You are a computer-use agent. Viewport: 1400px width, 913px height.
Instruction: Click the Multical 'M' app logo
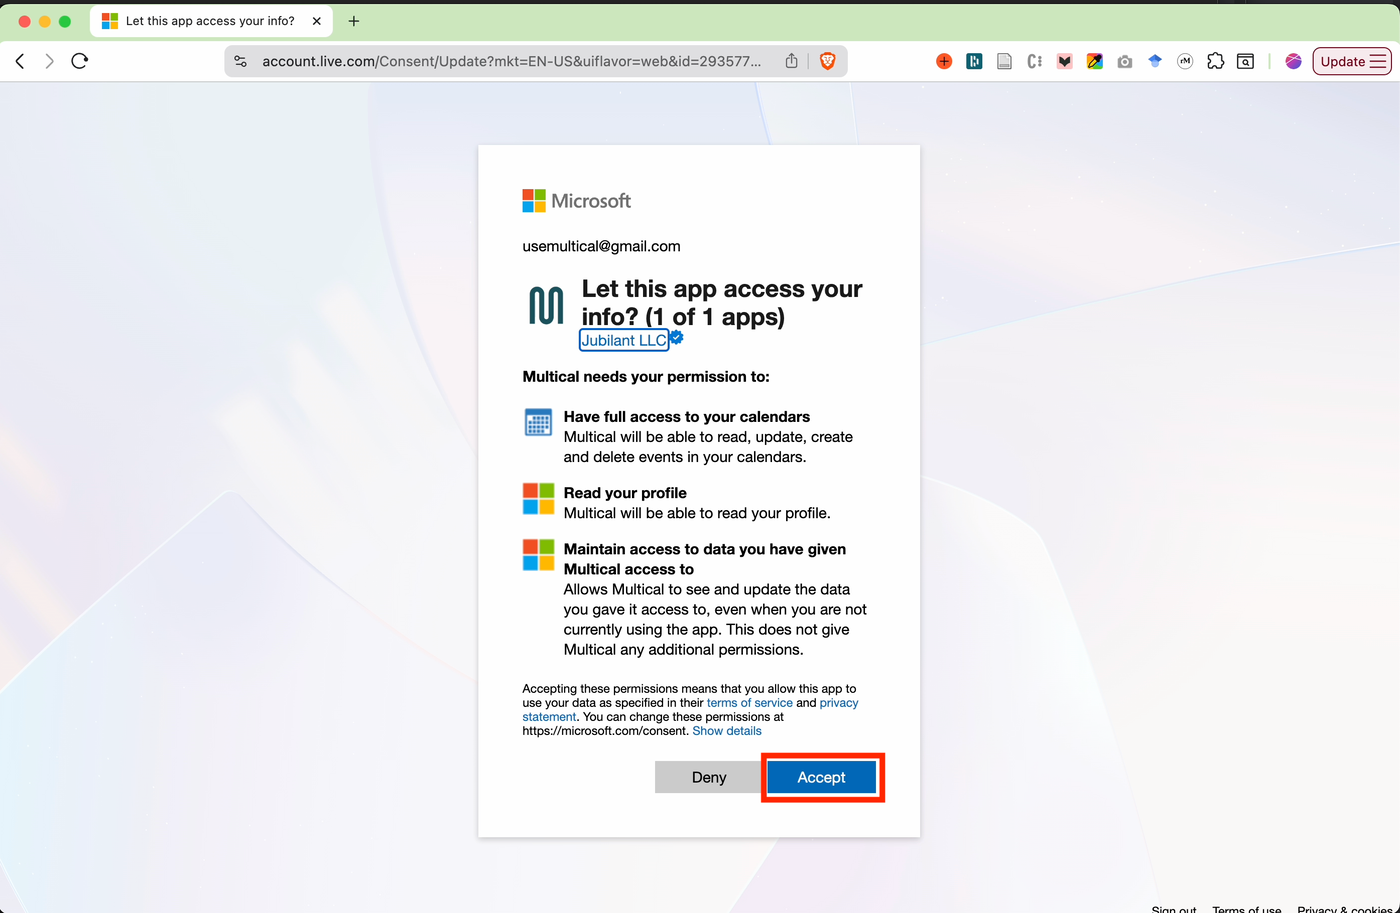[x=546, y=305]
